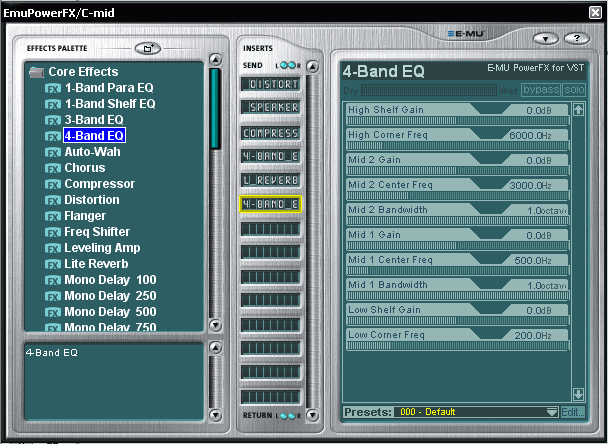This screenshot has height=444, width=608.
Task: Click the FX icon beside Compressor
Action: coord(53,184)
